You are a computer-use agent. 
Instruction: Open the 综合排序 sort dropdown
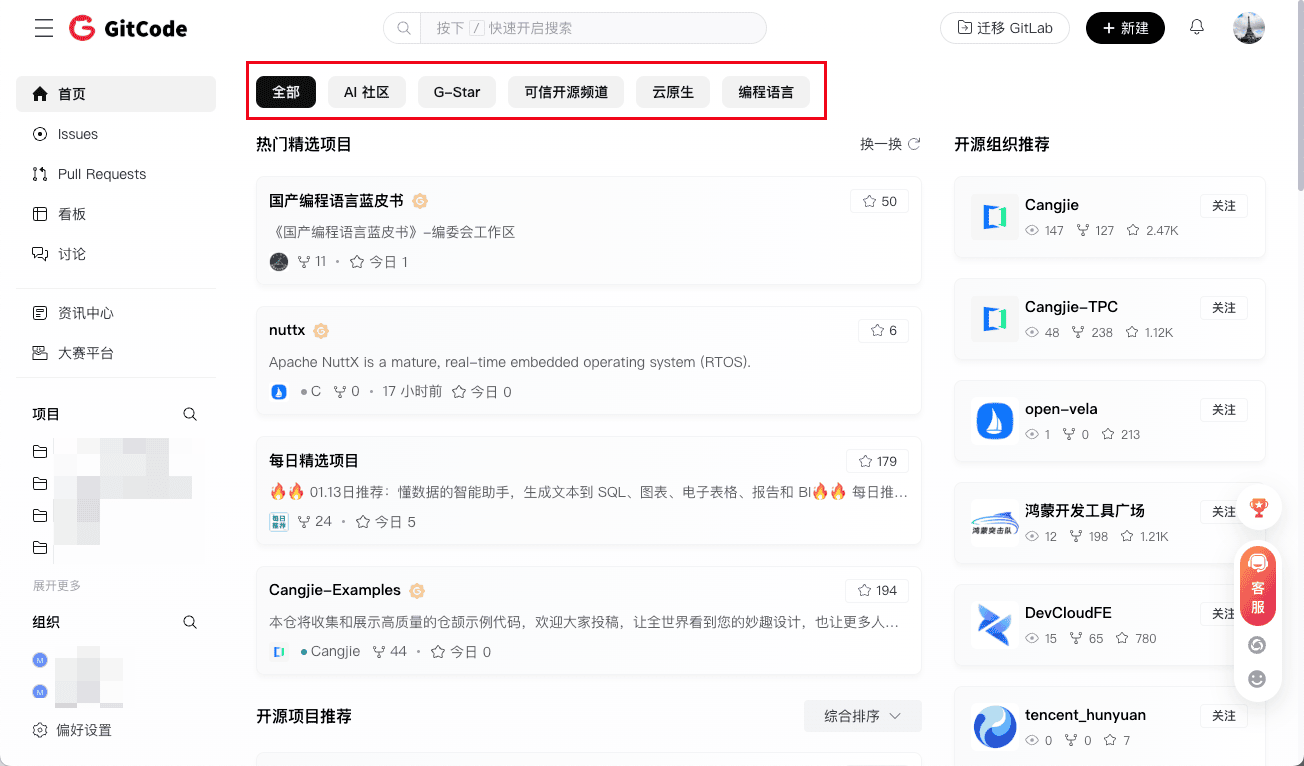point(862,716)
